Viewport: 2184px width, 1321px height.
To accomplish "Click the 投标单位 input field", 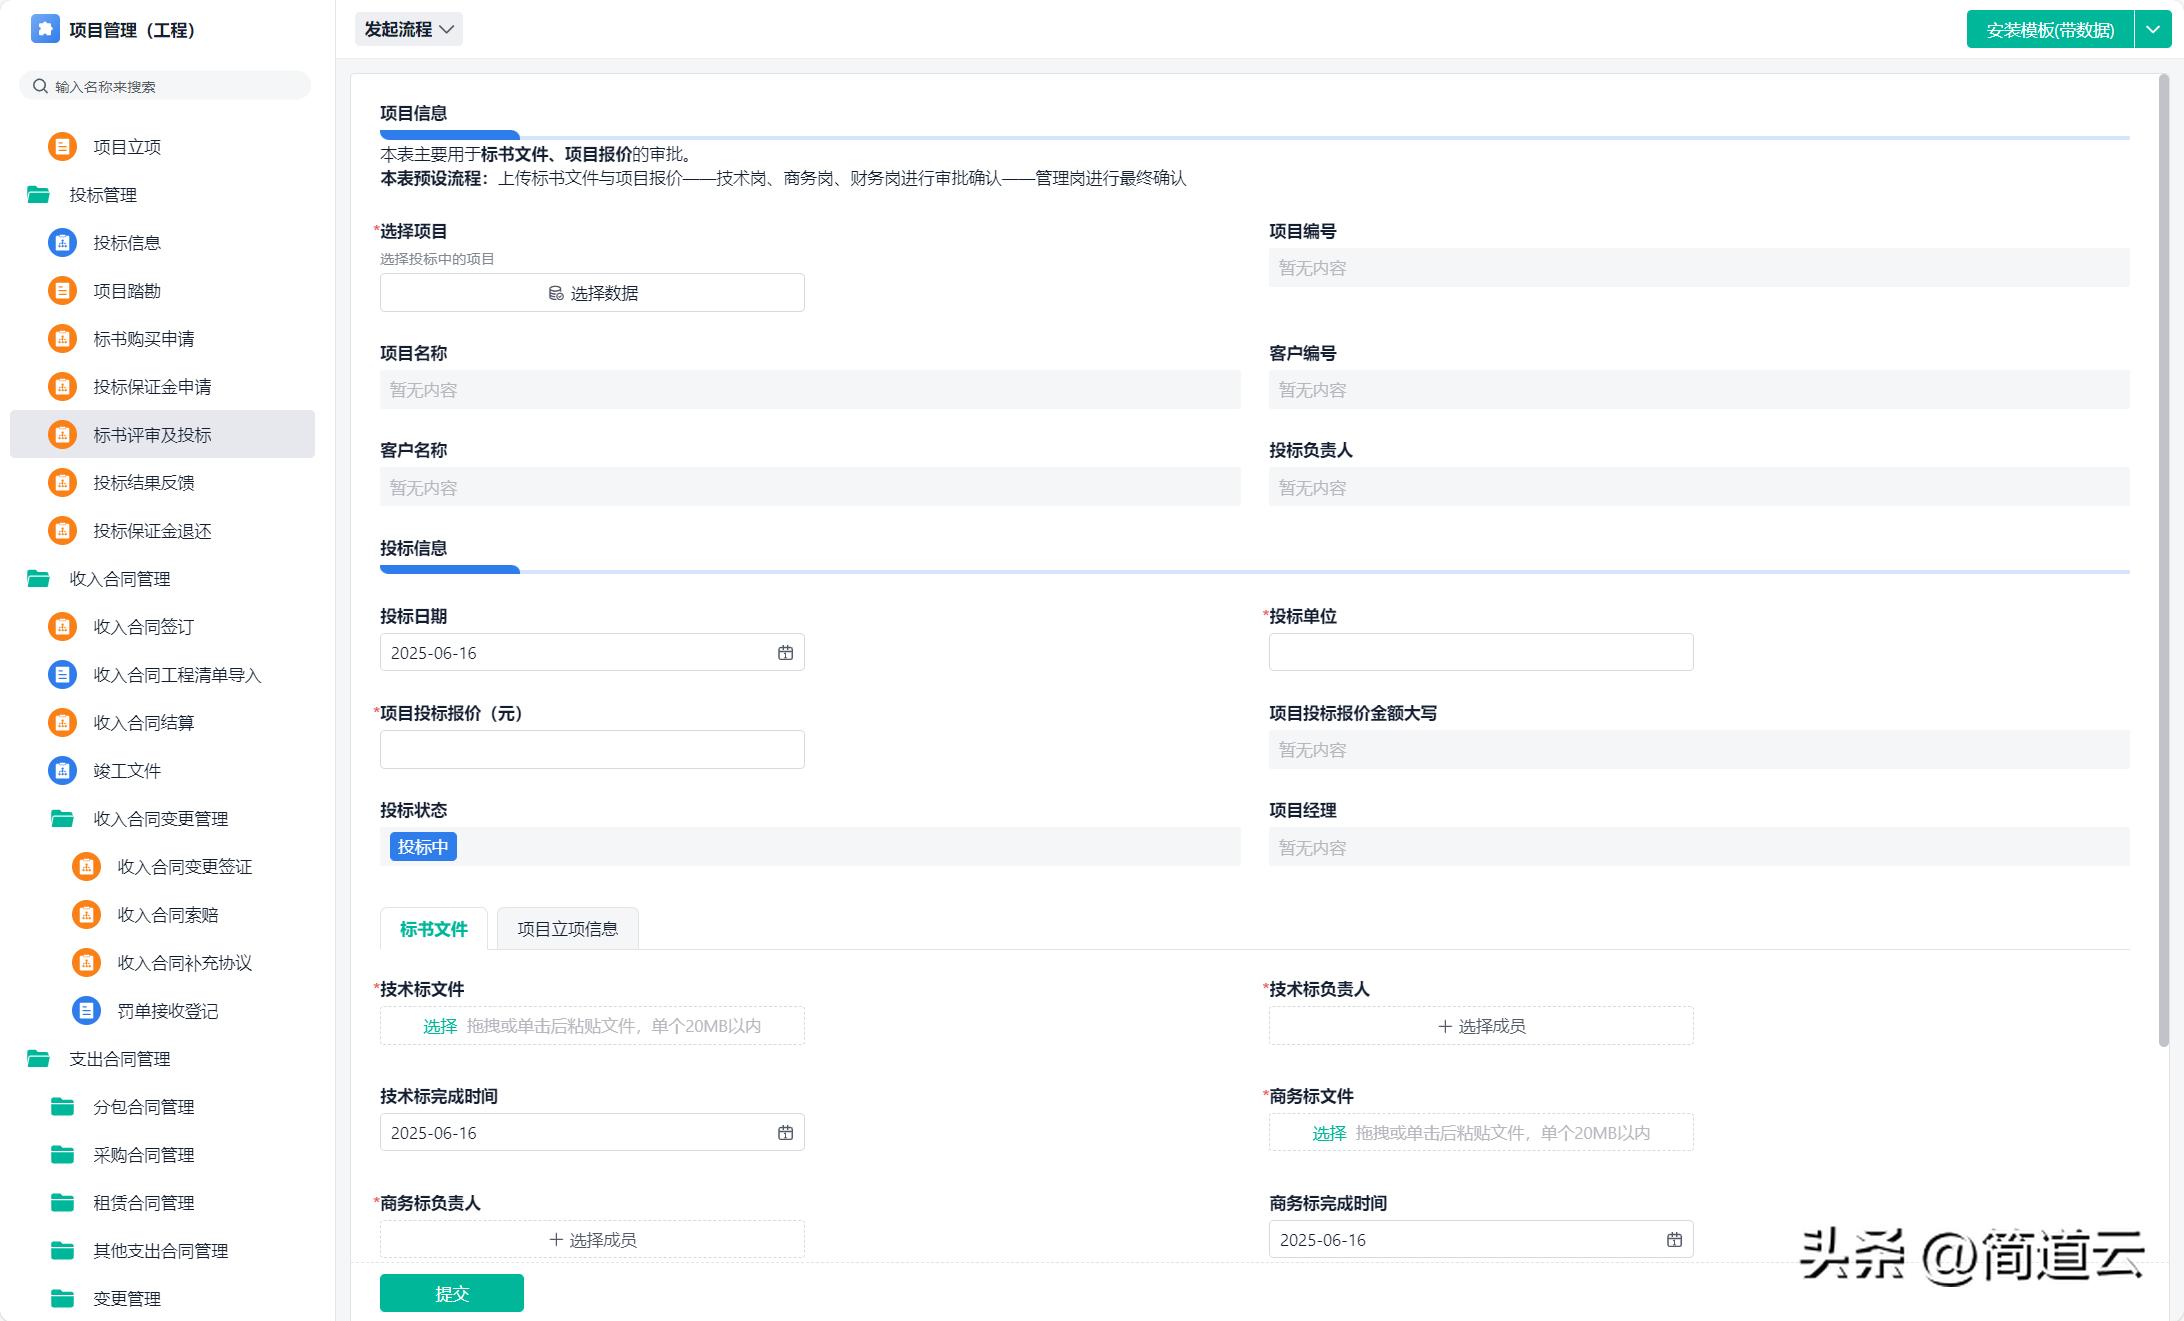I will point(1480,653).
